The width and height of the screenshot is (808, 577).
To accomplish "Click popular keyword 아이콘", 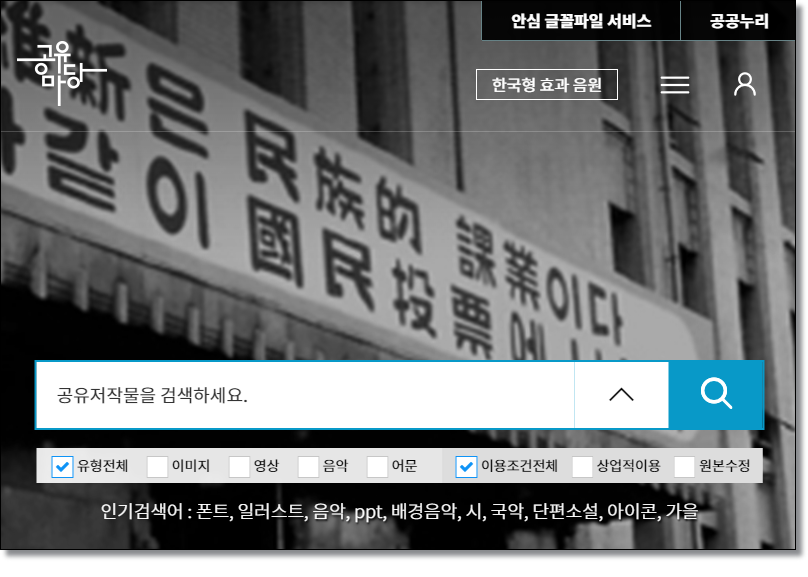I will (x=632, y=512).
